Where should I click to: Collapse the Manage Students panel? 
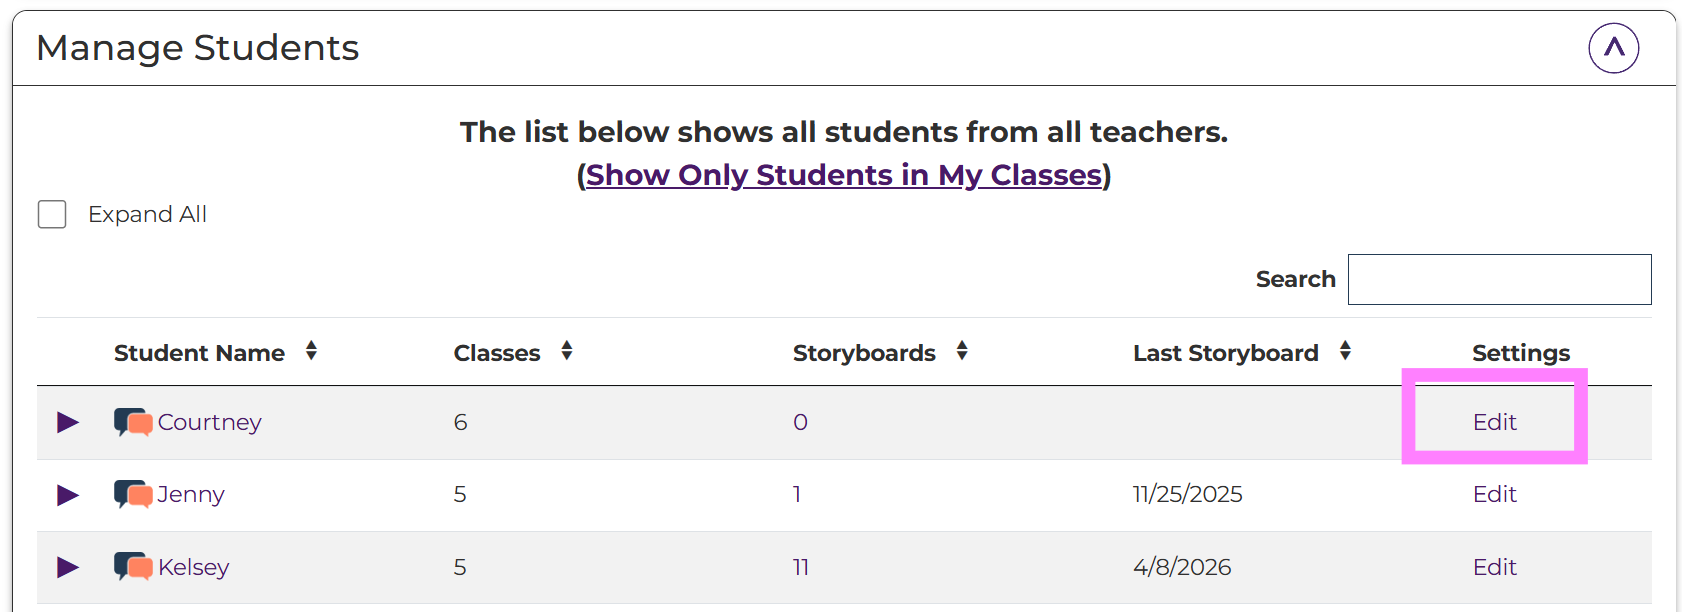click(1613, 48)
